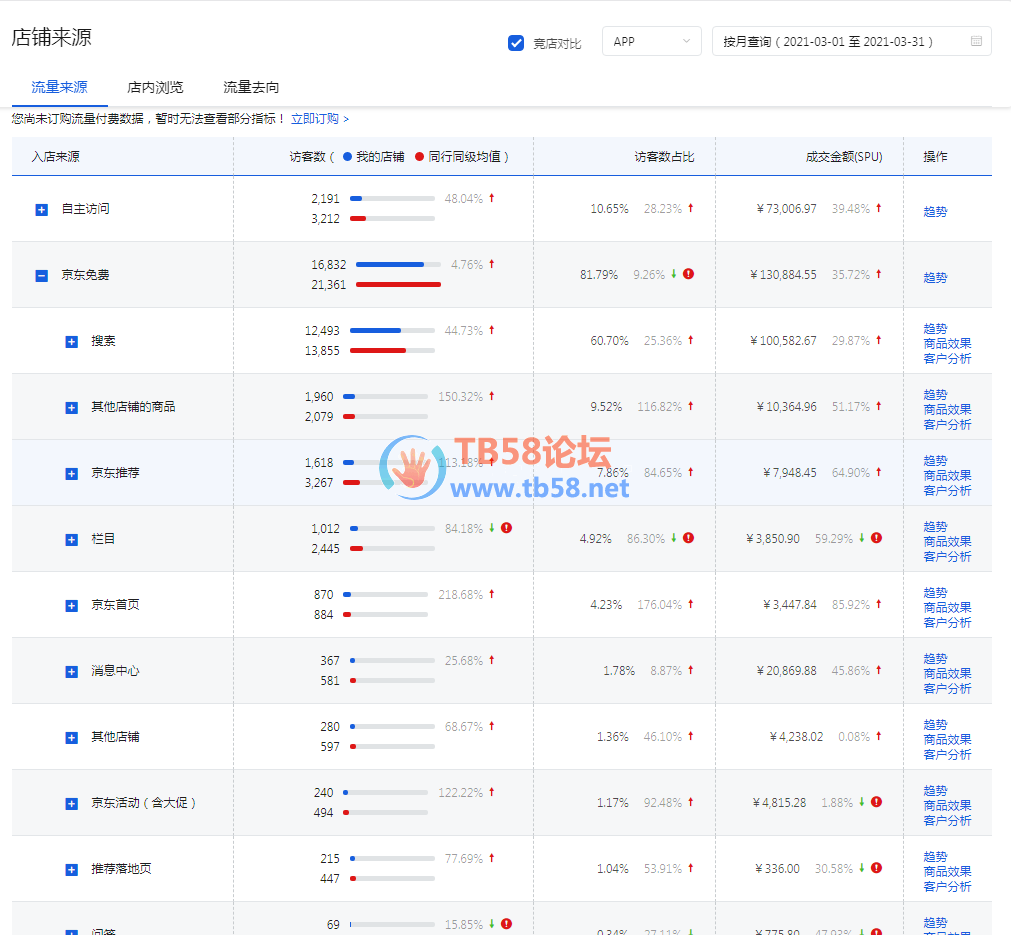Click warning icon beside 推荐落地页 30.58%
This screenshot has width=1011, height=935.
[x=876, y=868]
